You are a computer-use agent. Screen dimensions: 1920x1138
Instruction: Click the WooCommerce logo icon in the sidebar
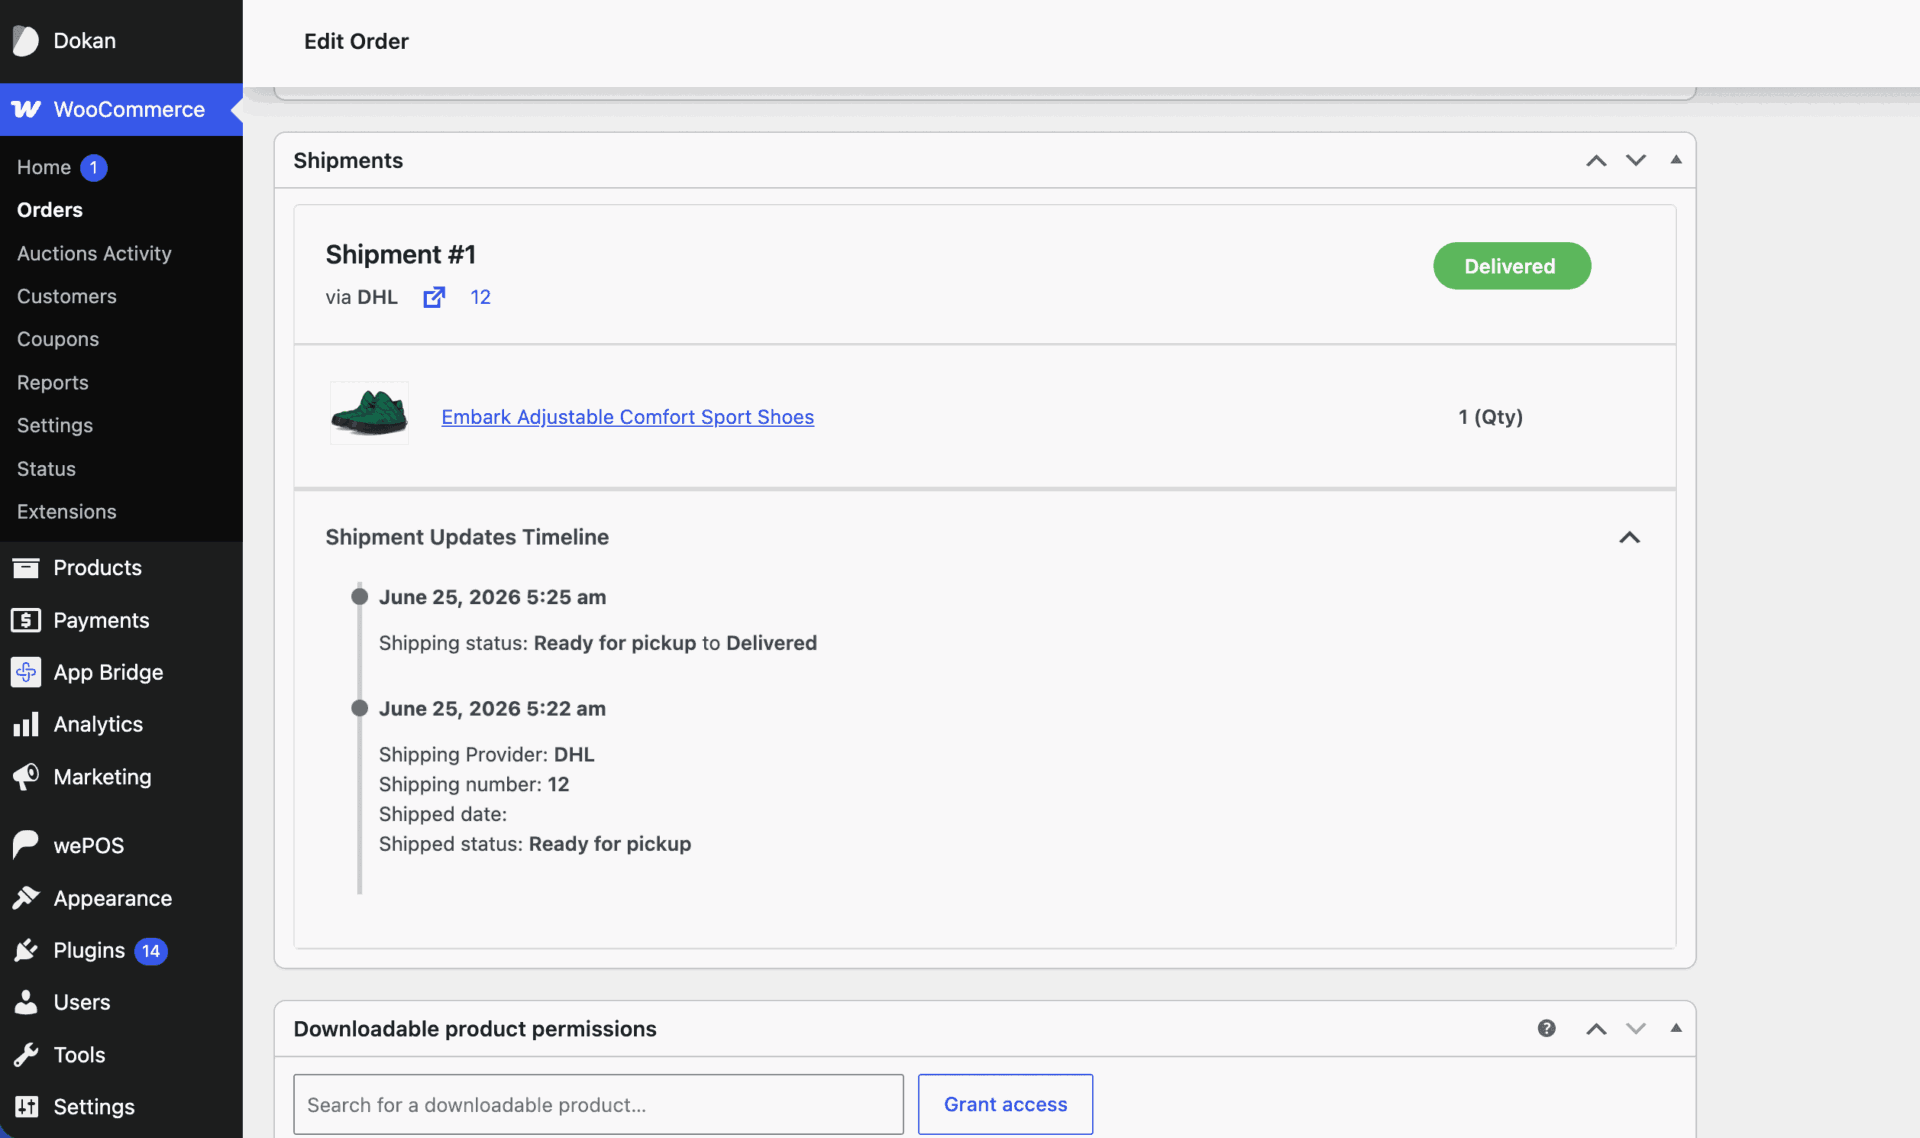point(26,109)
